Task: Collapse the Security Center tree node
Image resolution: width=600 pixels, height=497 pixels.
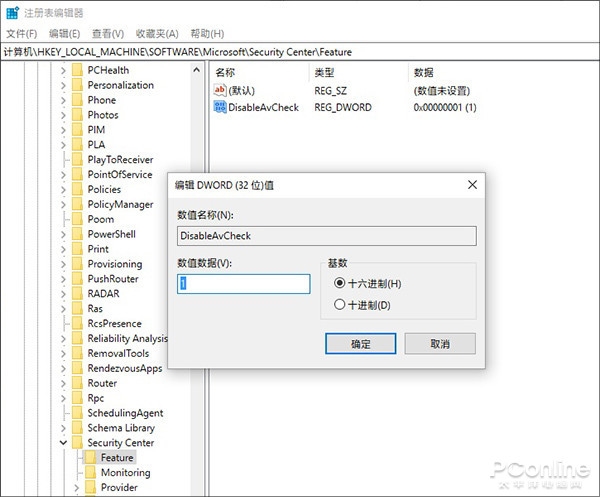Action: click(x=63, y=443)
